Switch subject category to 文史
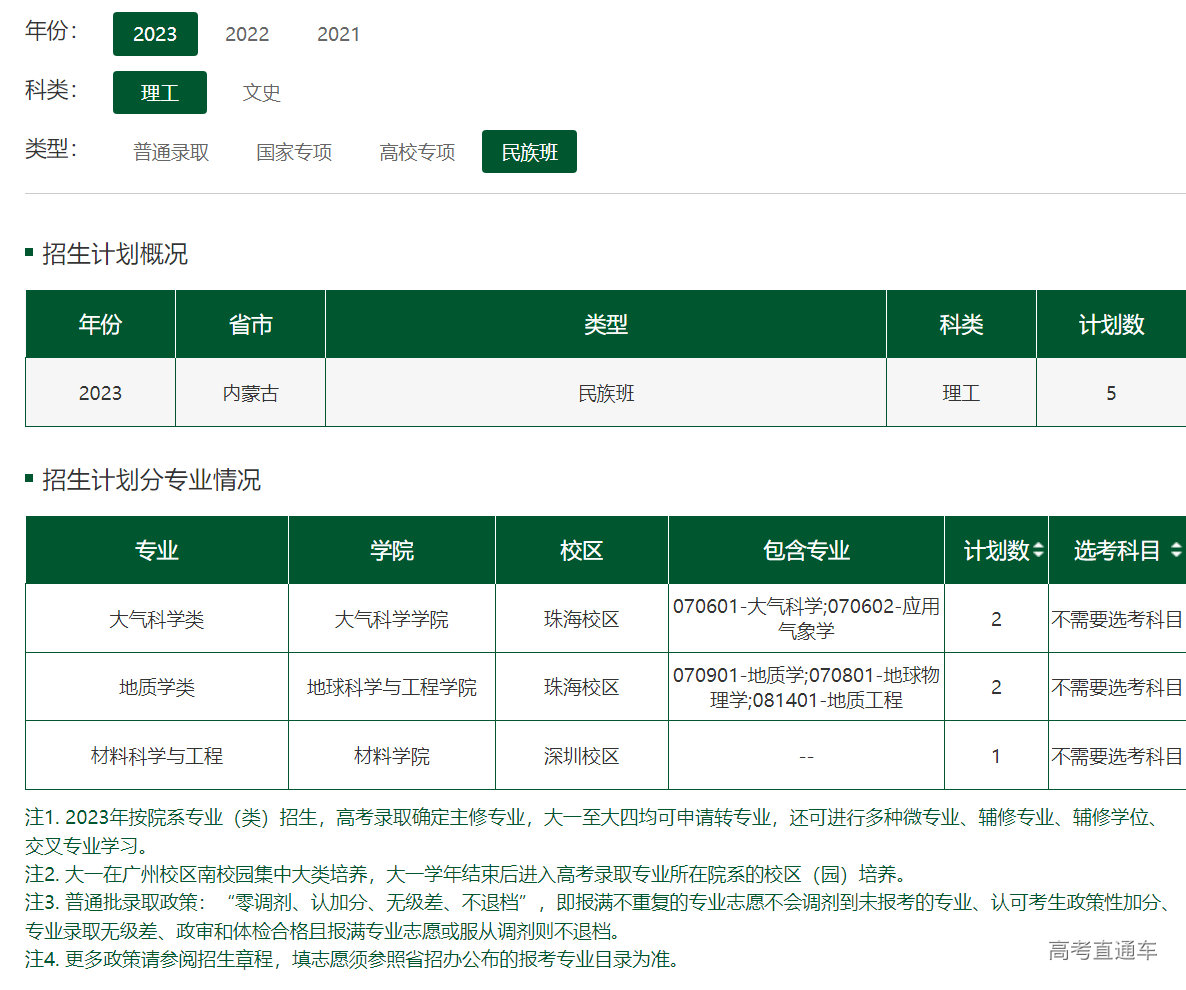1186x990 pixels. [261, 93]
